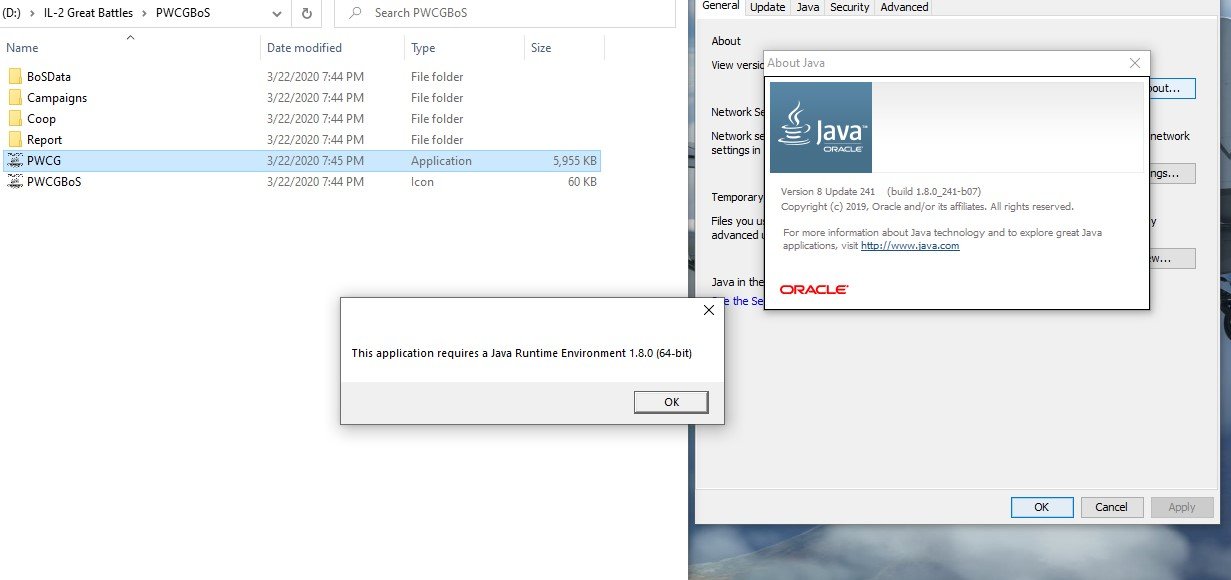The width and height of the screenshot is (1231, 580).
Task: Click the Oracle copyright notice text
Action: (x=927, y=207)
